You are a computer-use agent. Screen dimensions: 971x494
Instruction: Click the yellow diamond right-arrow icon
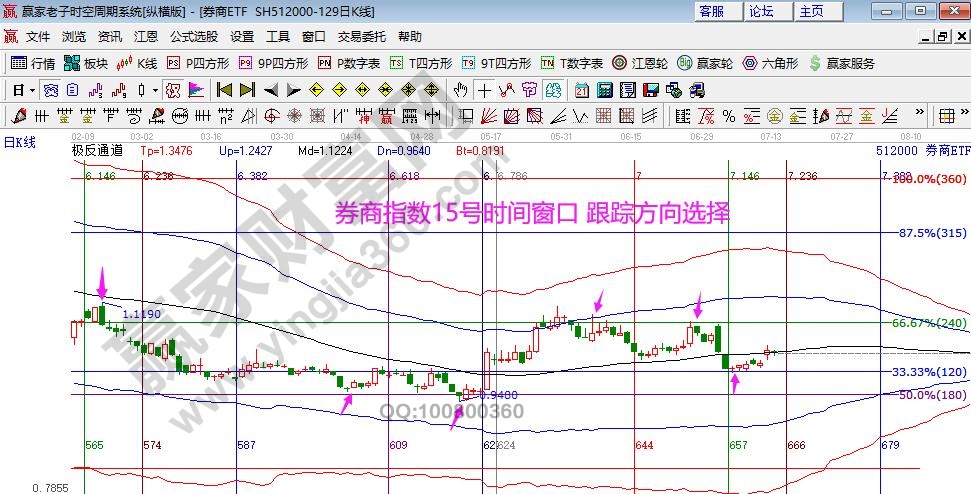[x=339, y=91]
